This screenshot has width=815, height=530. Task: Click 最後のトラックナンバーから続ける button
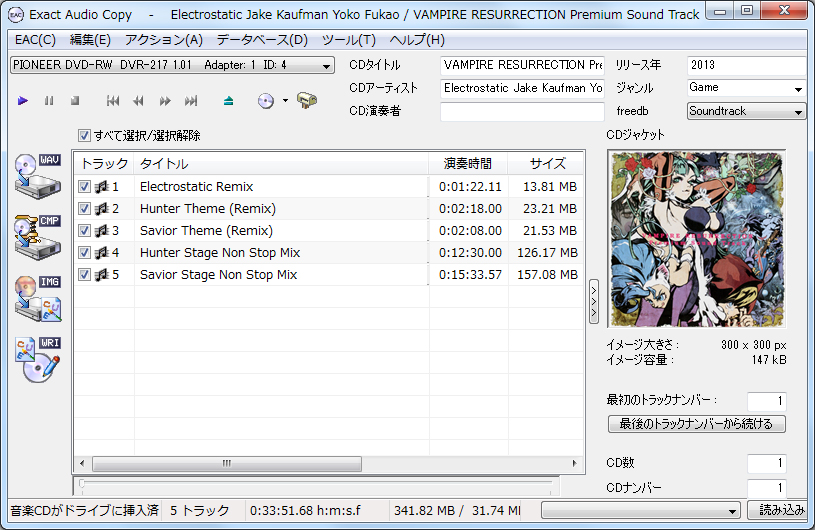click(696, 424)
